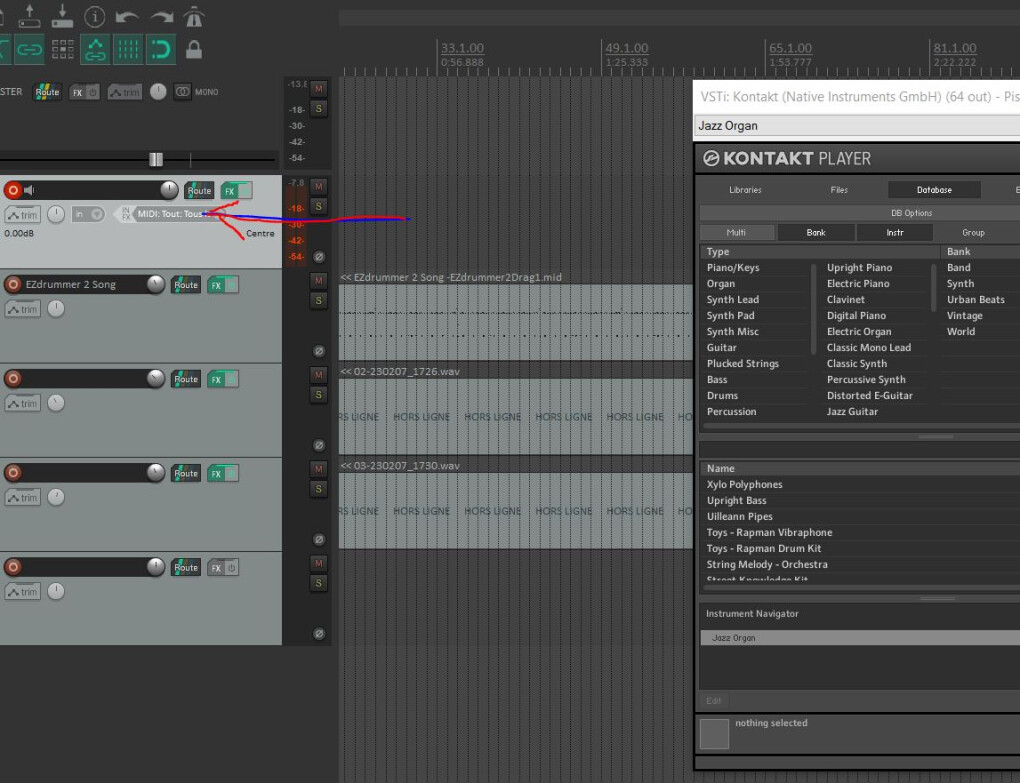
Task: Select Jazz Organ in Instrument Navigator
Action: [x=860, y=638]
